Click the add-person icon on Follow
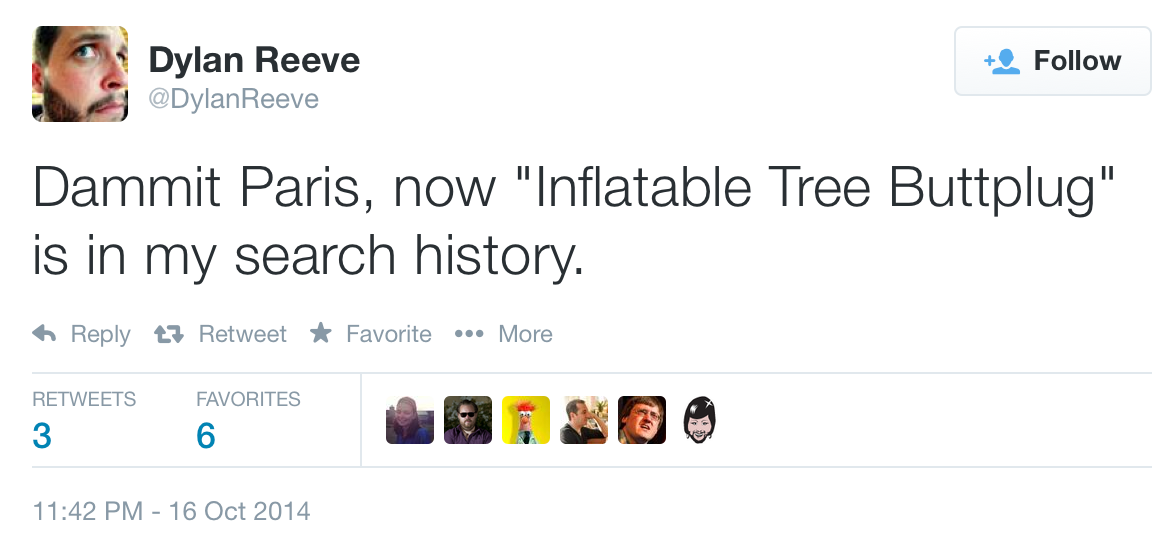This screenshot has height=538, width=1166. click(x=1001, y=62)
